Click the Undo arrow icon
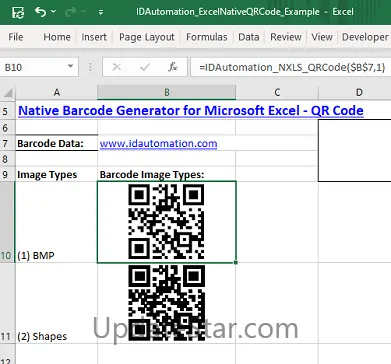 (40, 12)
